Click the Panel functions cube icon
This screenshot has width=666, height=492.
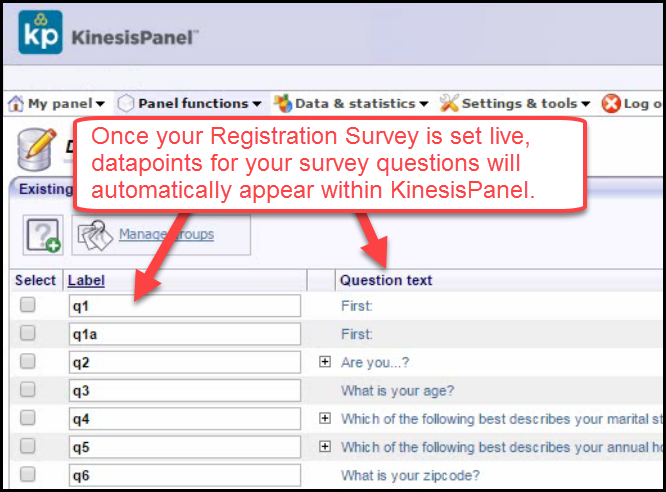126,103
